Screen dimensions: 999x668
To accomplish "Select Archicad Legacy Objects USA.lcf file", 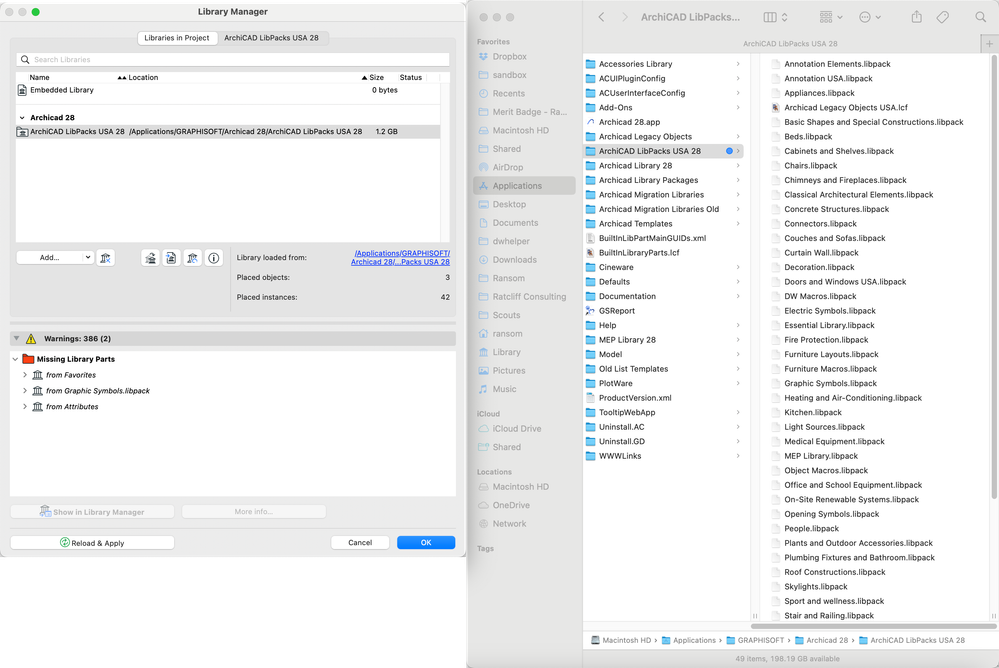I will pos(845,107).
